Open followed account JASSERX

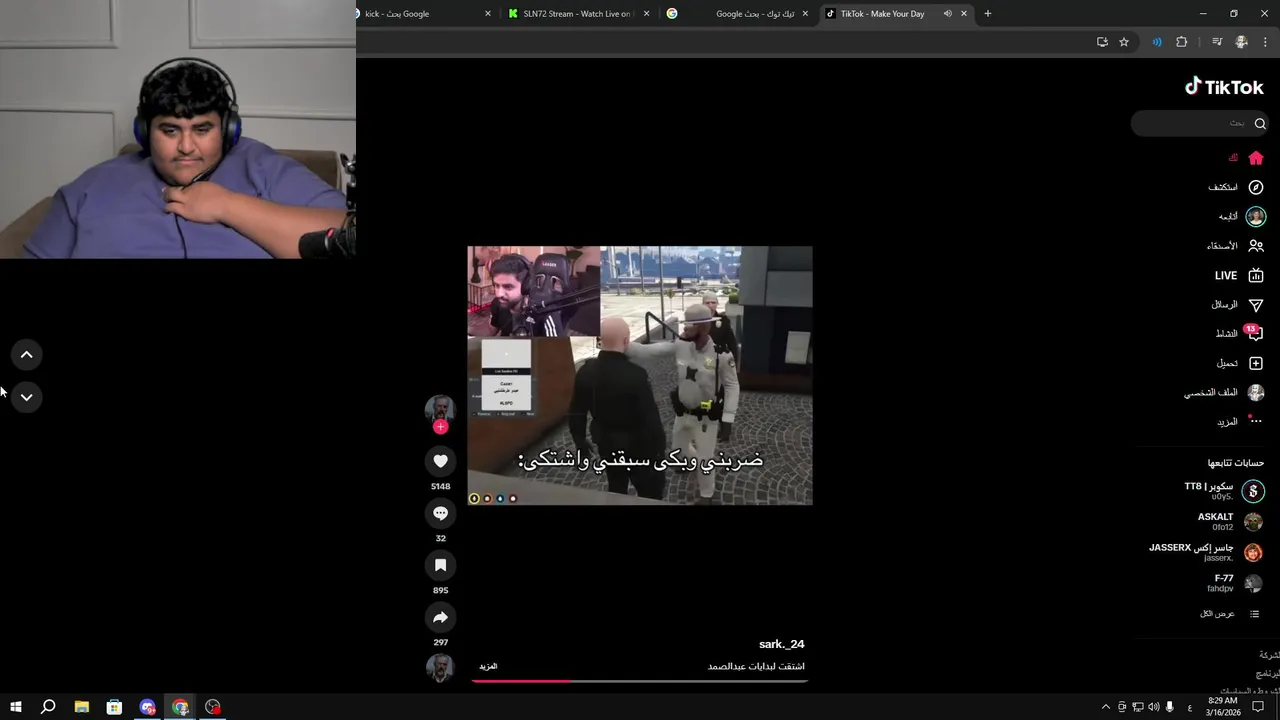[x=1205, y=552]
